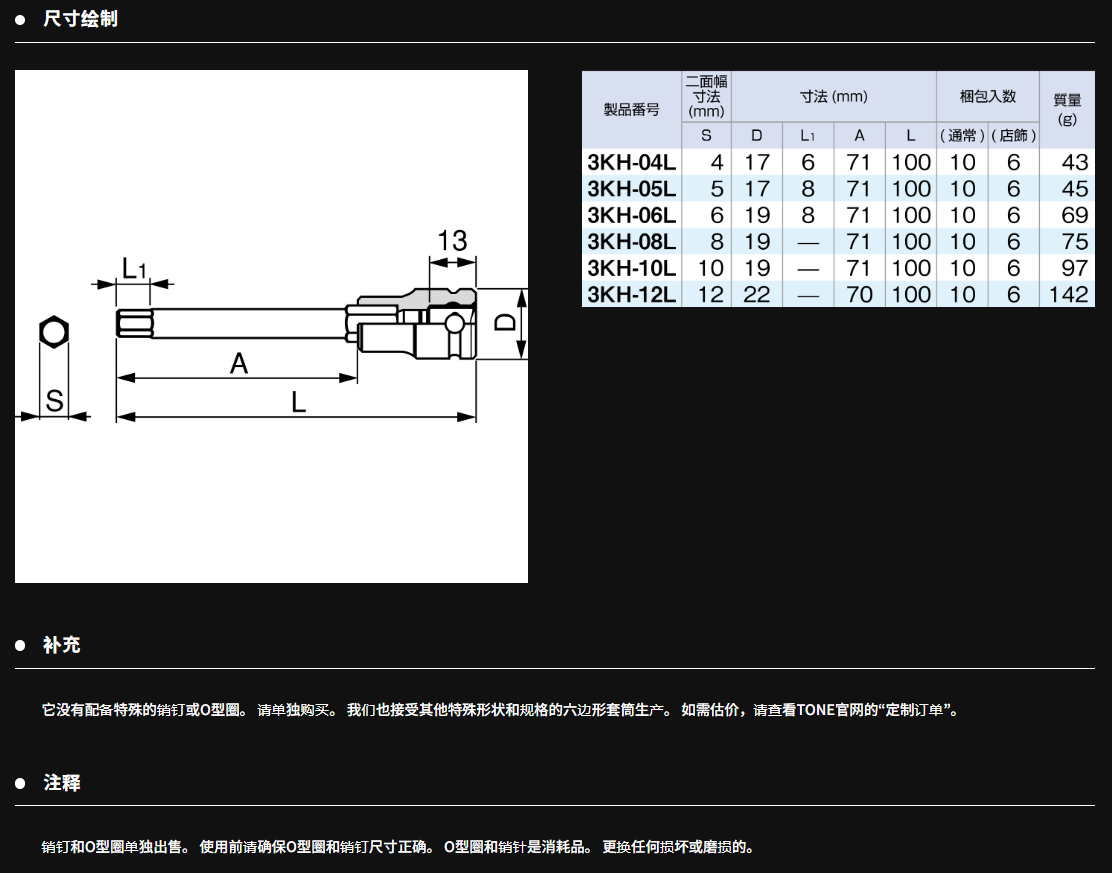The image size is (1112, 873).
Task: Select product number 3KH-06L in the table
Action: 632,215
